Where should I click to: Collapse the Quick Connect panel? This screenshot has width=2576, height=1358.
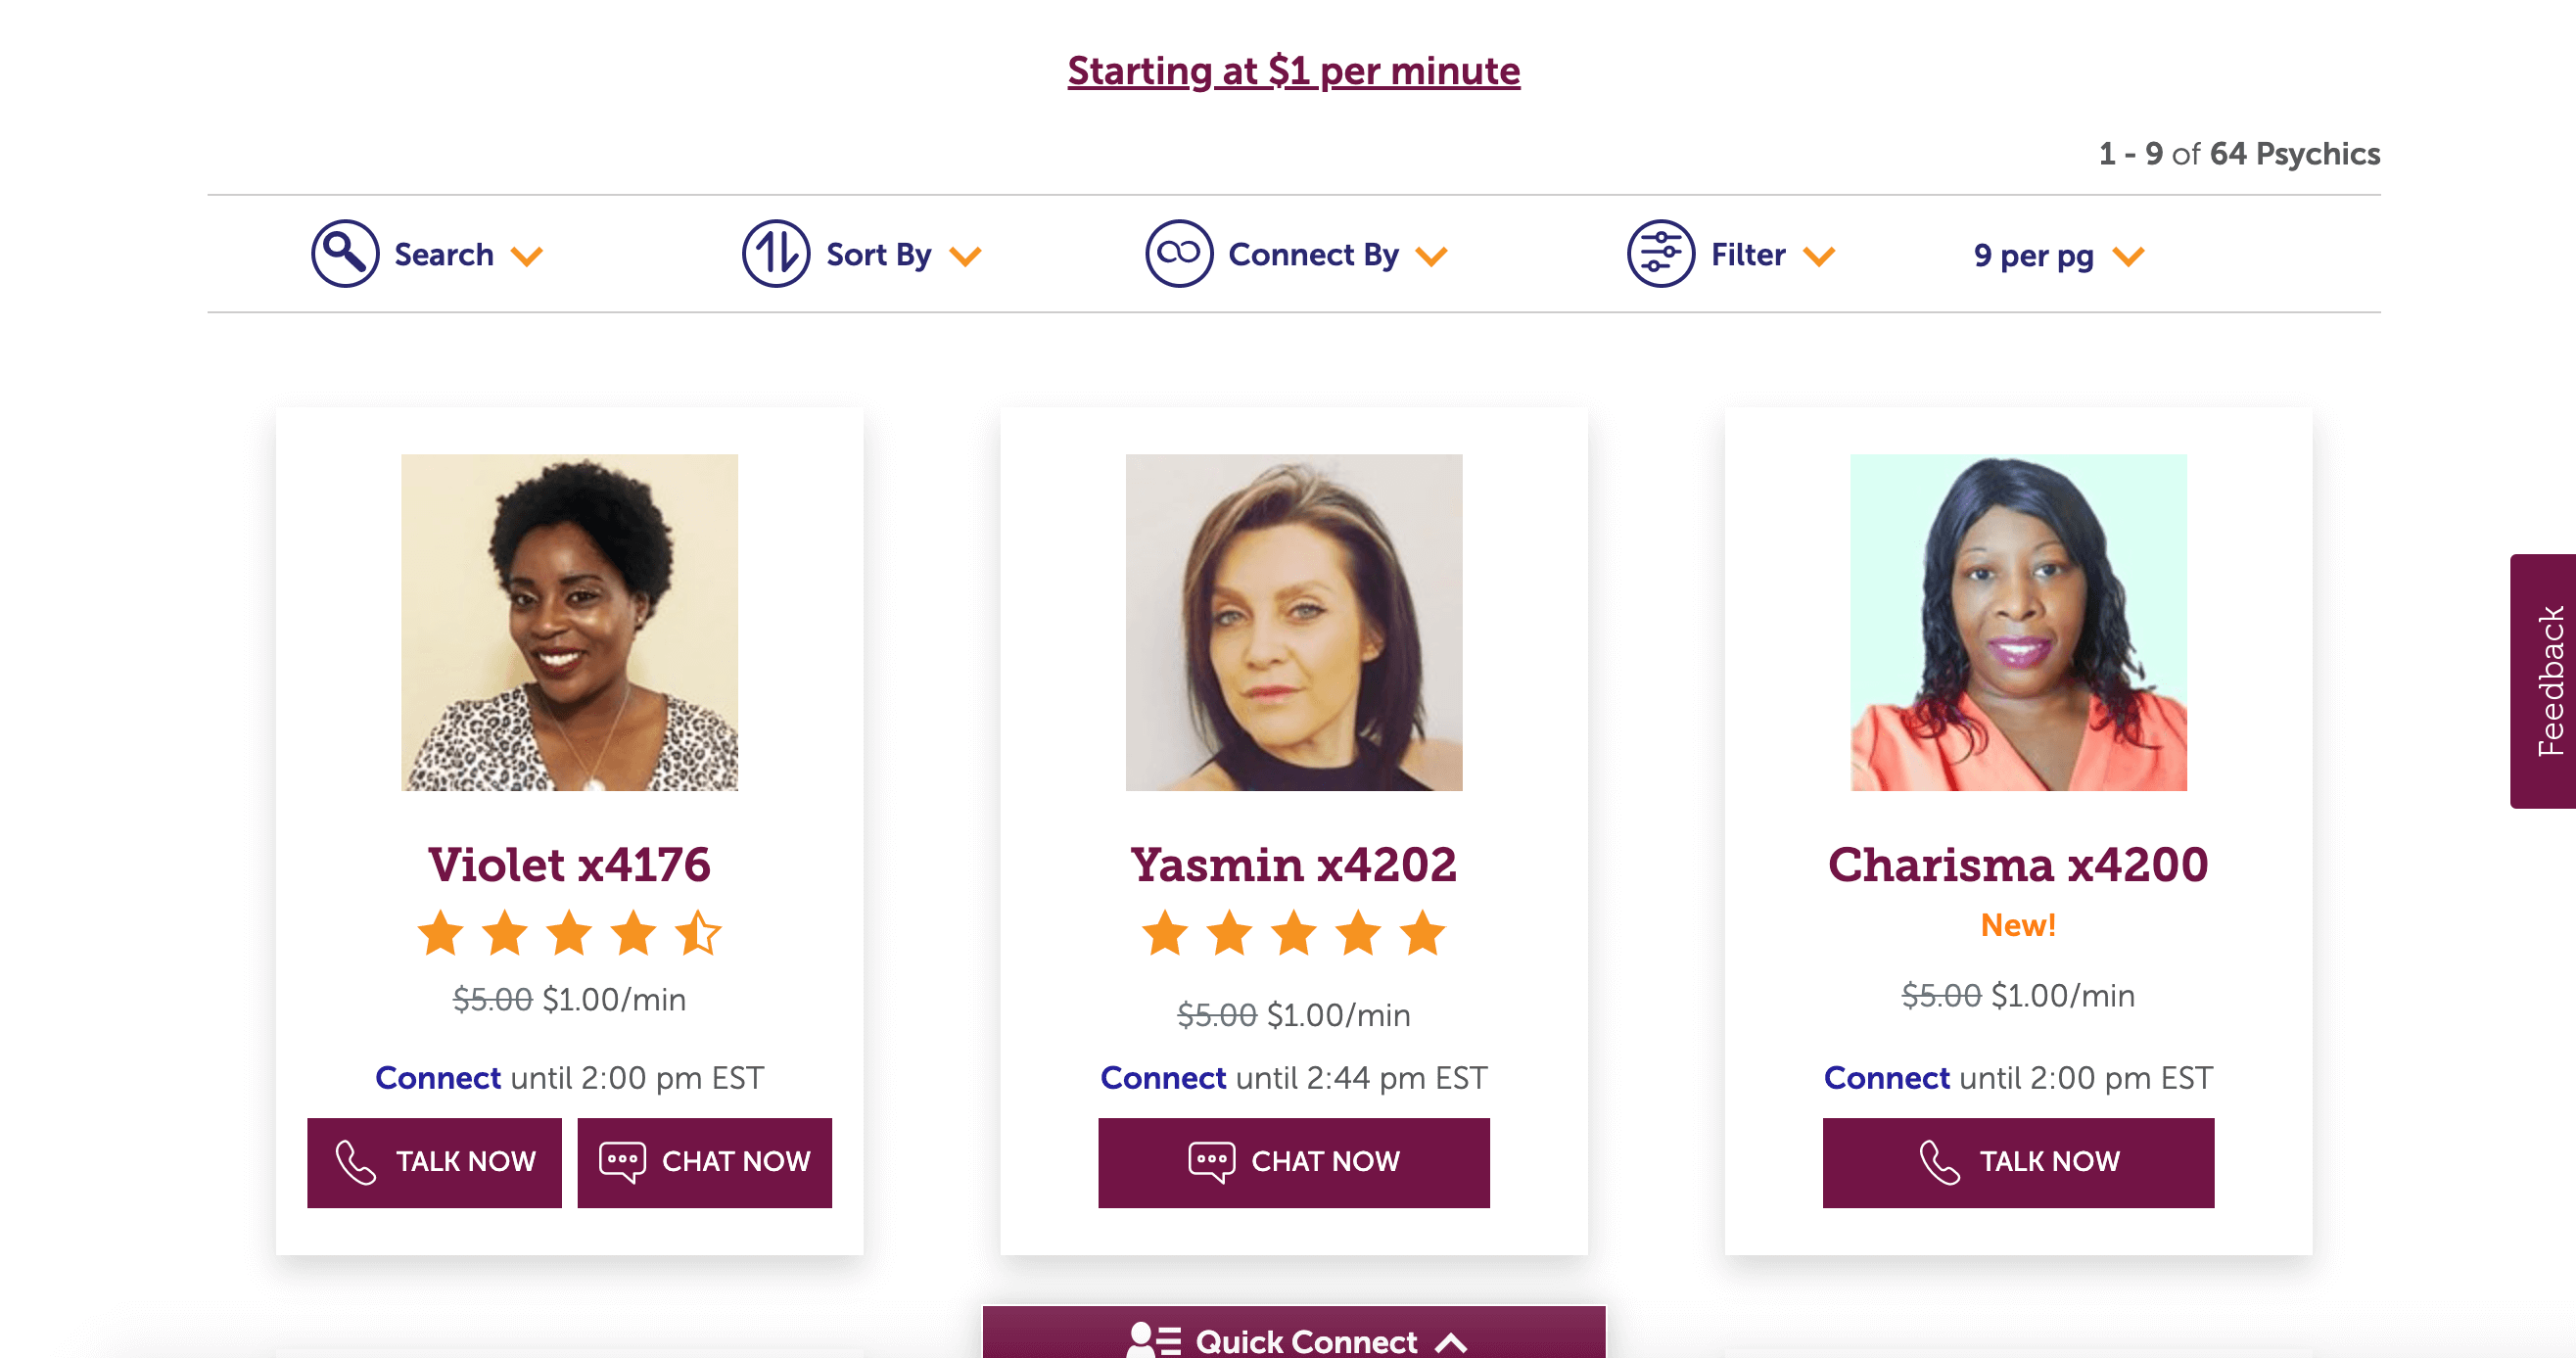(x=1452, y=1343)
